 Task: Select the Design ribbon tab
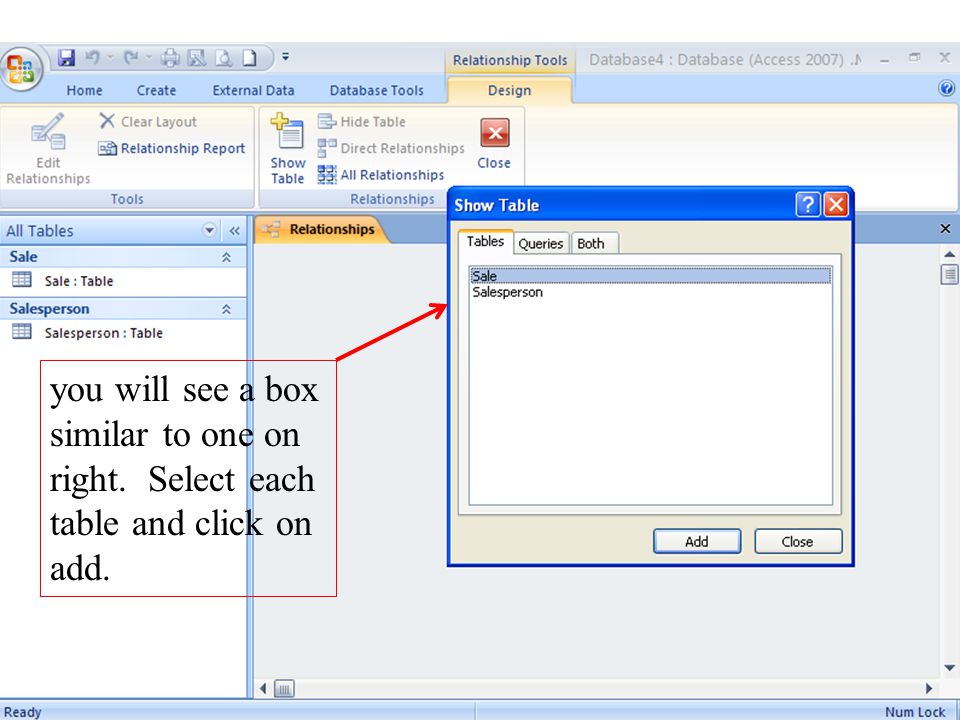pyautogui.click(x=509, y=91)
